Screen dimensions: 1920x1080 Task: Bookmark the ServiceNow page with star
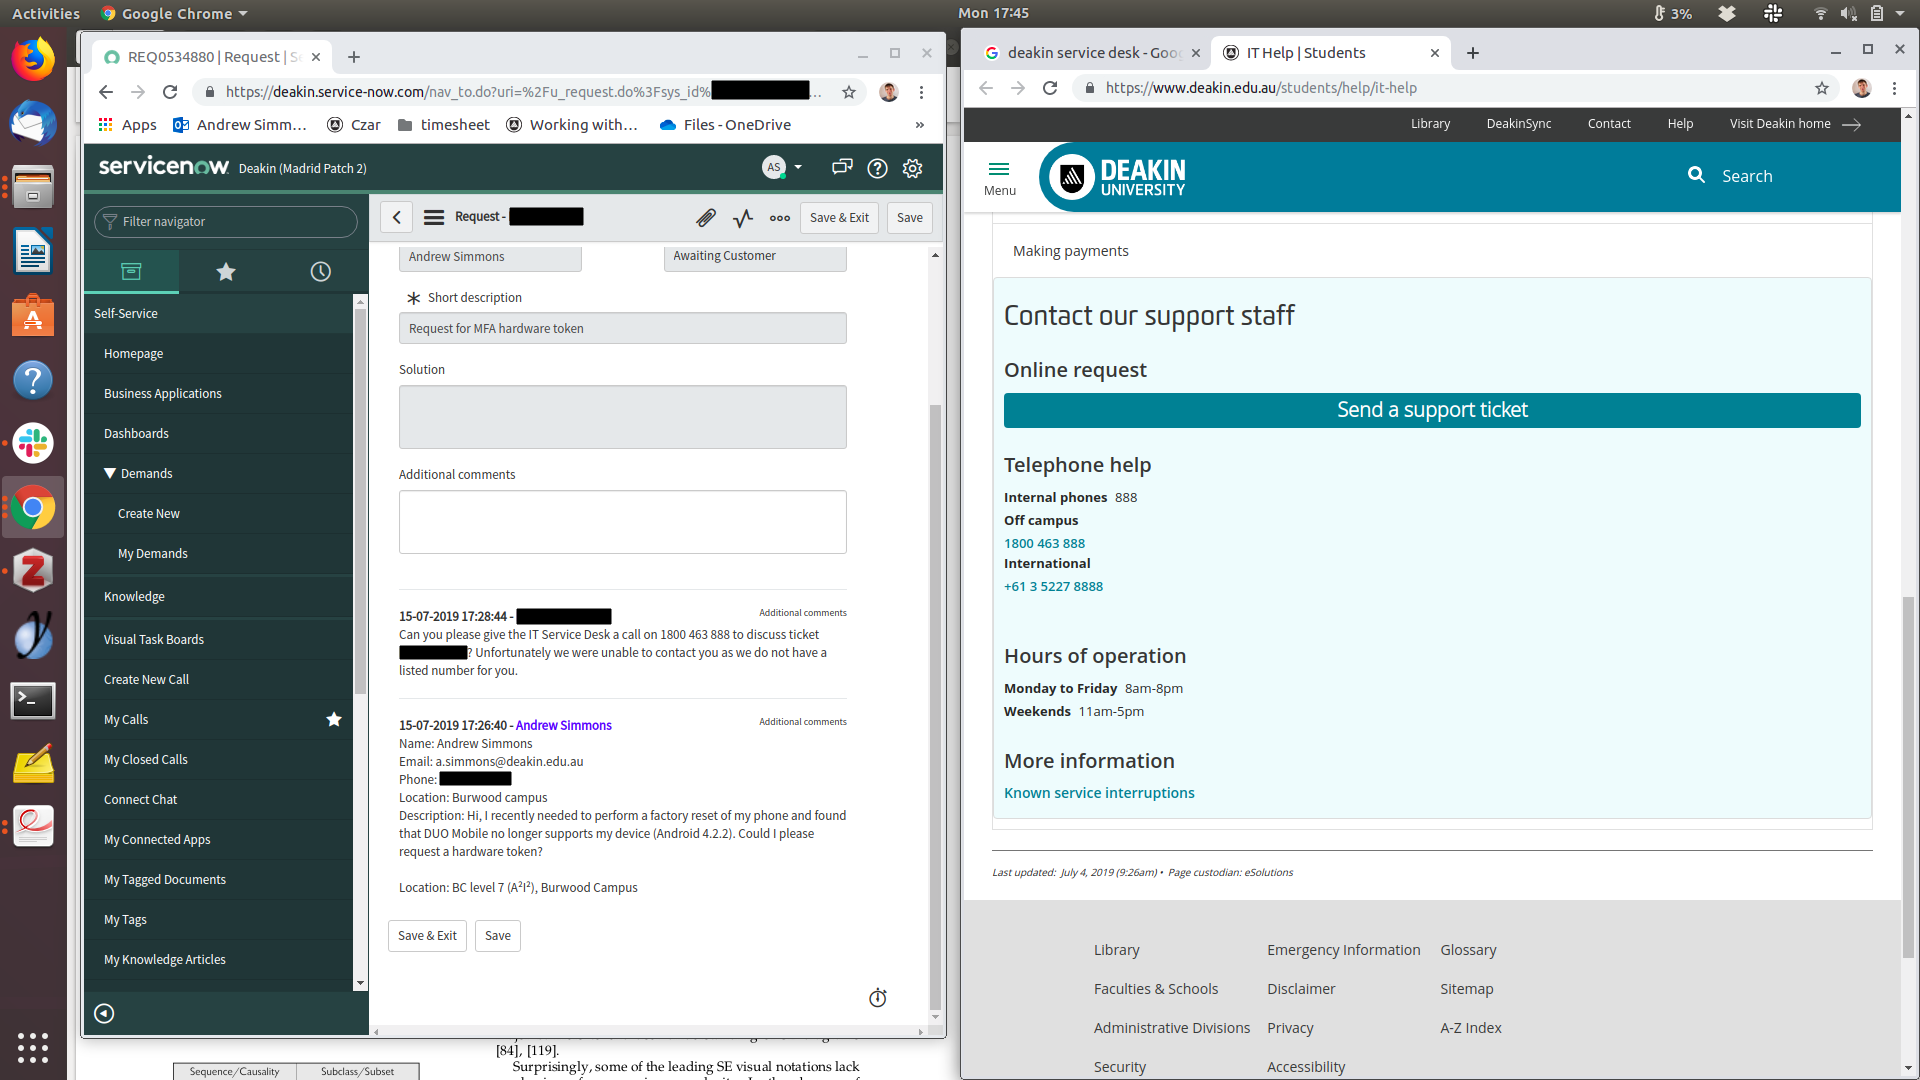[x=849, y=92]
